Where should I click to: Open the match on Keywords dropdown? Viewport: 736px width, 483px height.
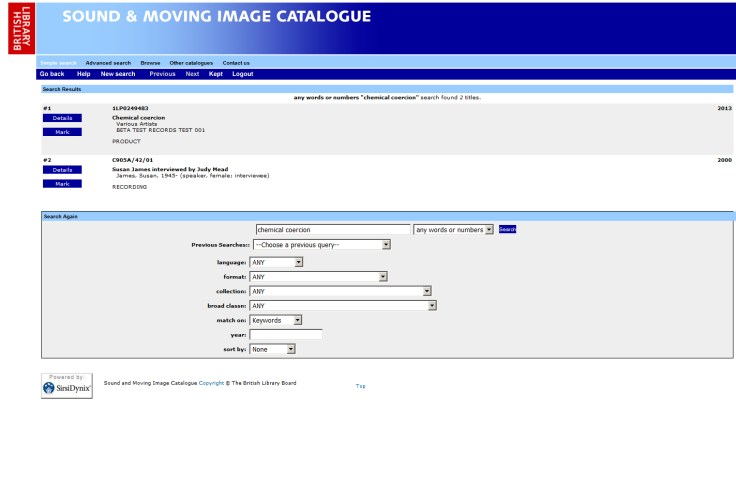276,321
